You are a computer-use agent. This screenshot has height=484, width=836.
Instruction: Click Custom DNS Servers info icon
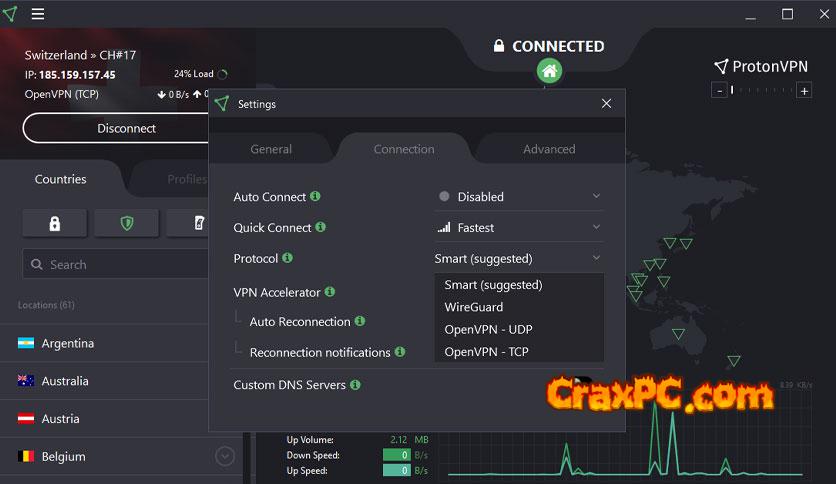pyautogui.click(x=355, y=384)
